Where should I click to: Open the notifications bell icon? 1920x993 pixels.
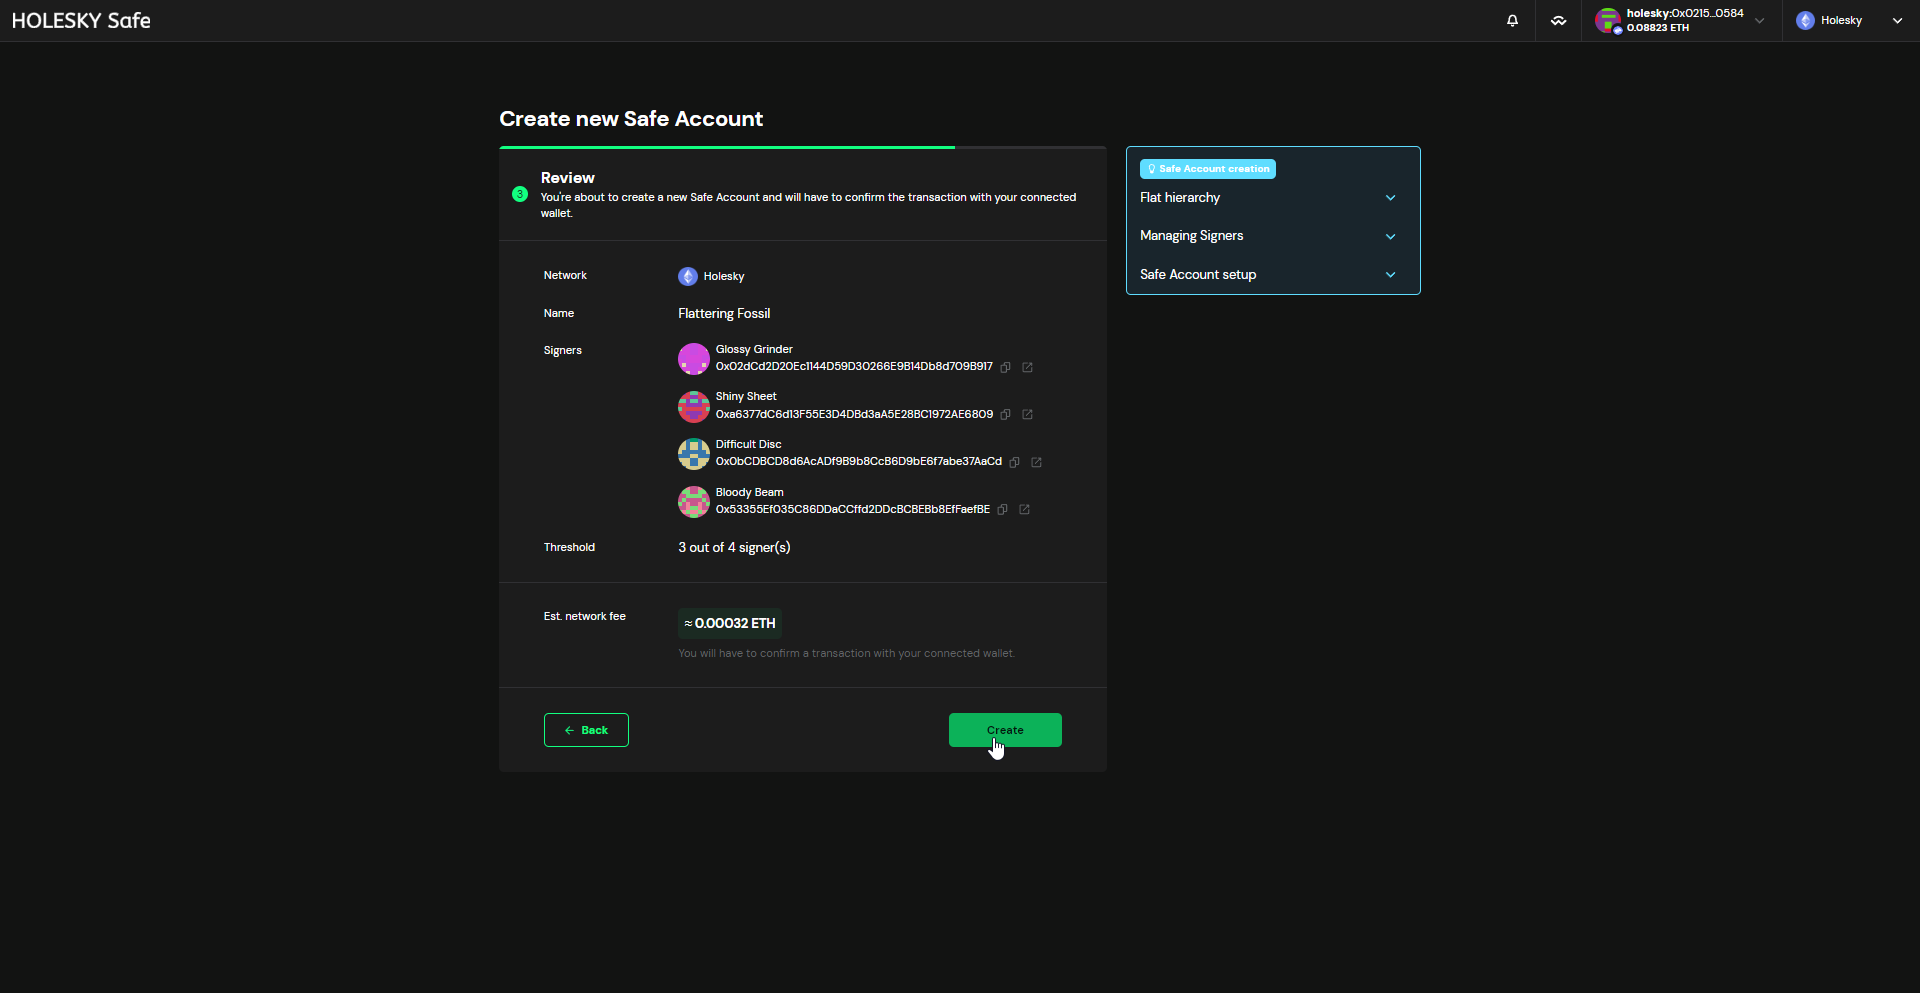tap(1512, 20)
